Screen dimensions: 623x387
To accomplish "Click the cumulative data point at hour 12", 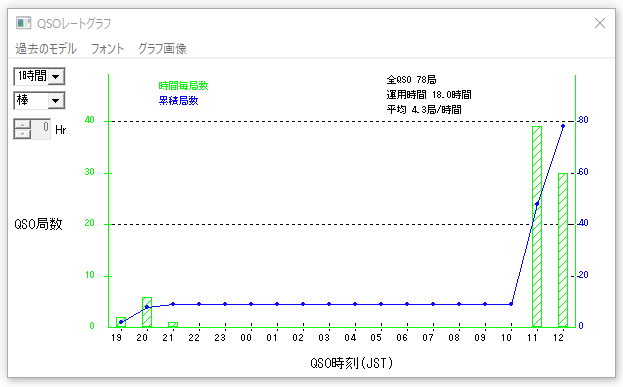I will coord(563,126).
